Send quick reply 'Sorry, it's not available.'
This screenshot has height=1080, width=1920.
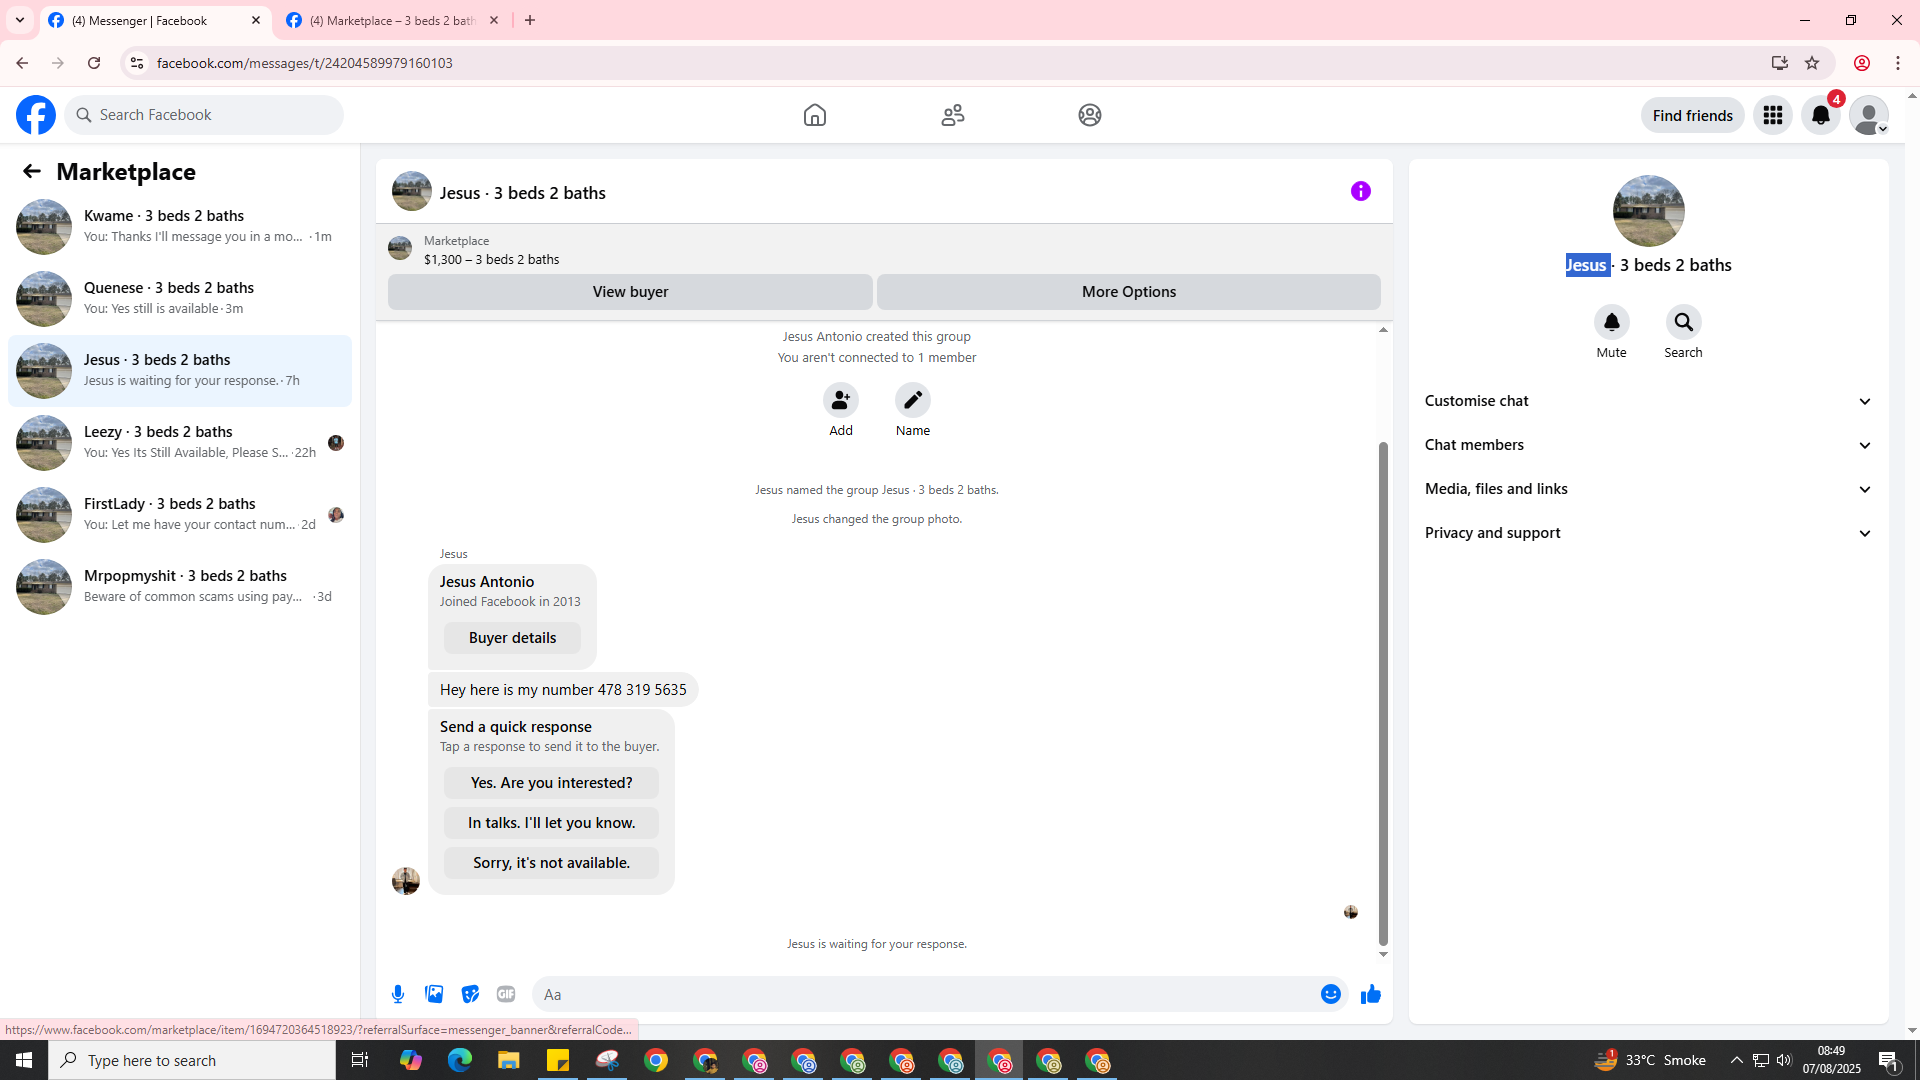coord(551,863)
